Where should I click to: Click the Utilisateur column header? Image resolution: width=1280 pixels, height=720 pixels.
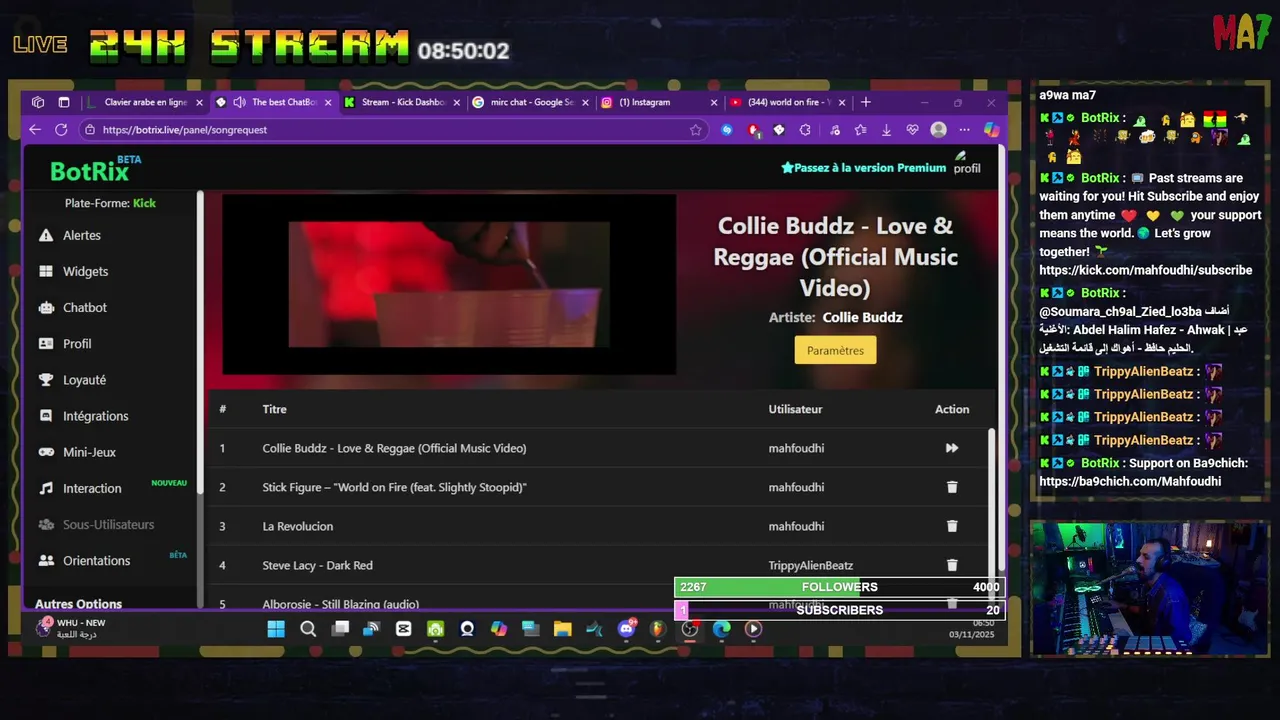pos(795,409)
